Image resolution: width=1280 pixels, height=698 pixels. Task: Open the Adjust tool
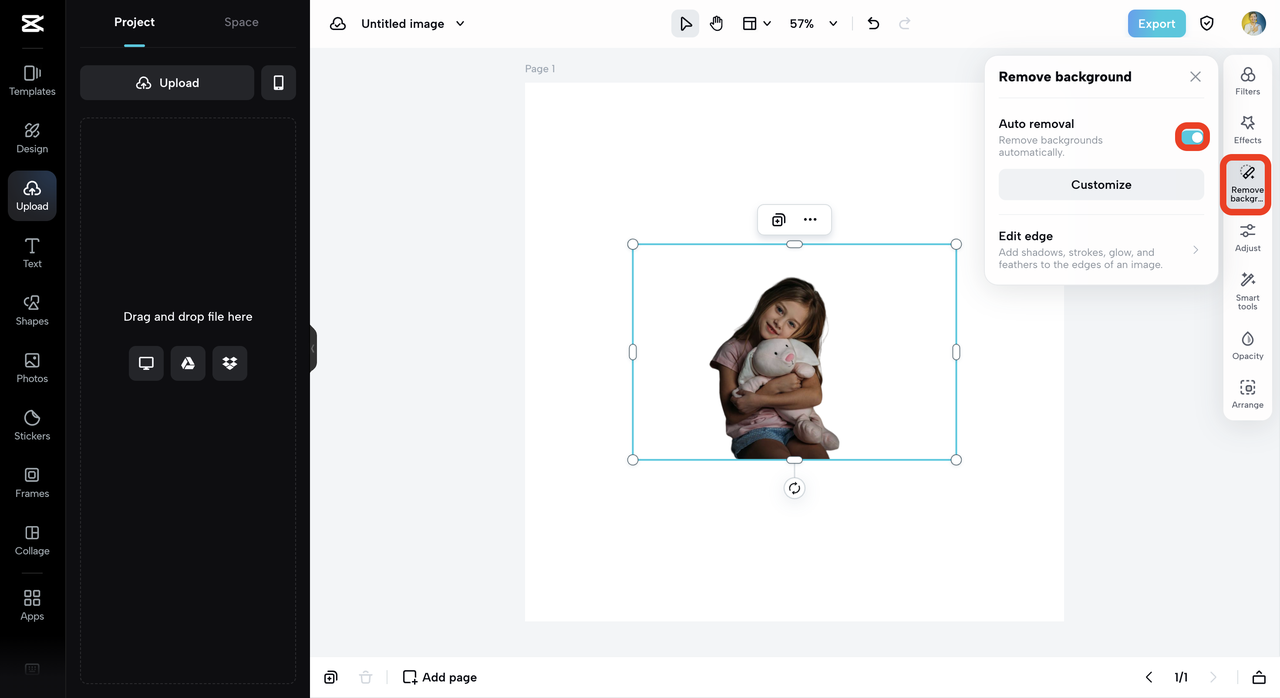[1247, 238]
